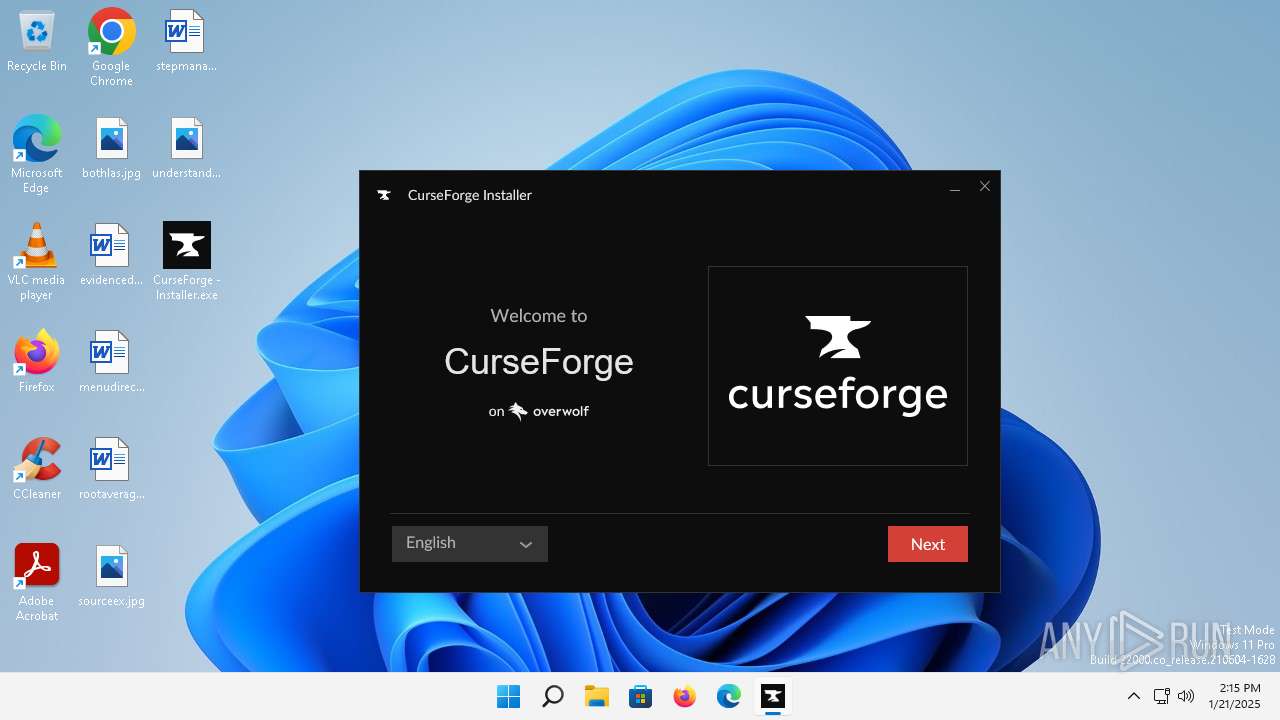
Task: Select the stepmana... Word document icon
Action: (186, 42)
